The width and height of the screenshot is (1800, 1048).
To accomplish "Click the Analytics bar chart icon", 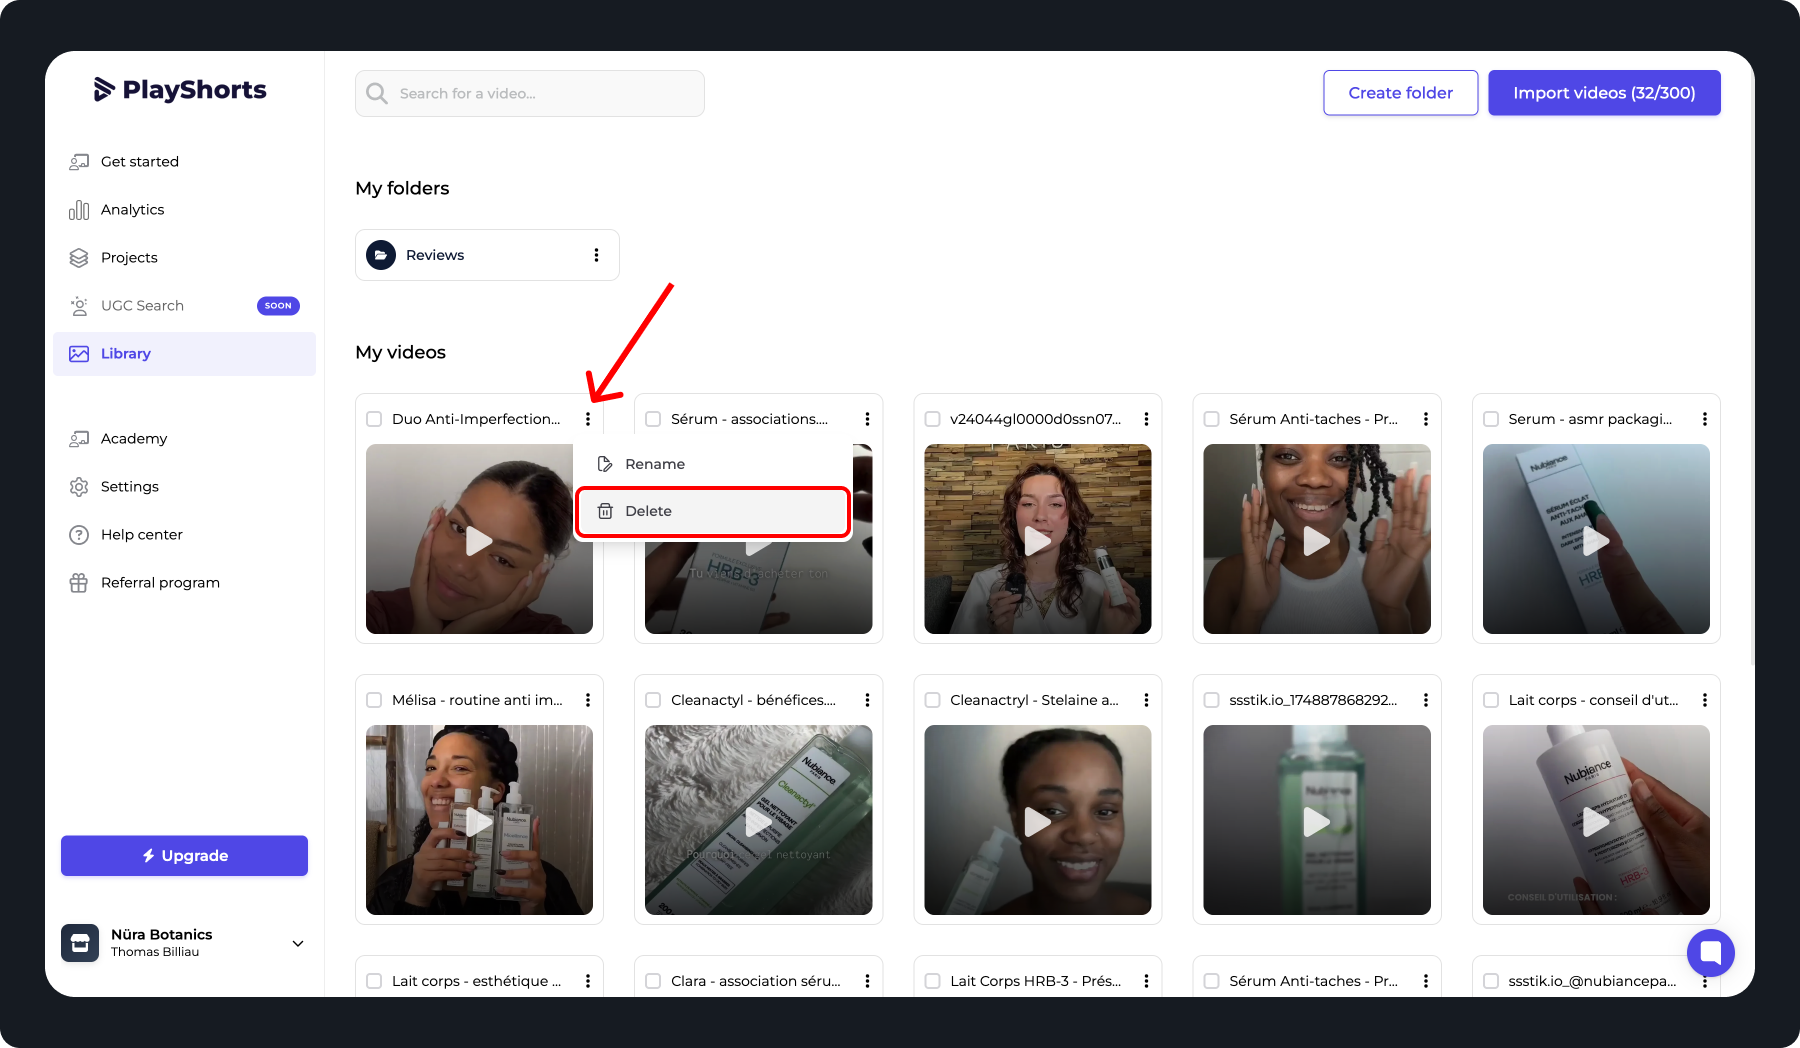I will pyautogui.click(x=79, y=210).
